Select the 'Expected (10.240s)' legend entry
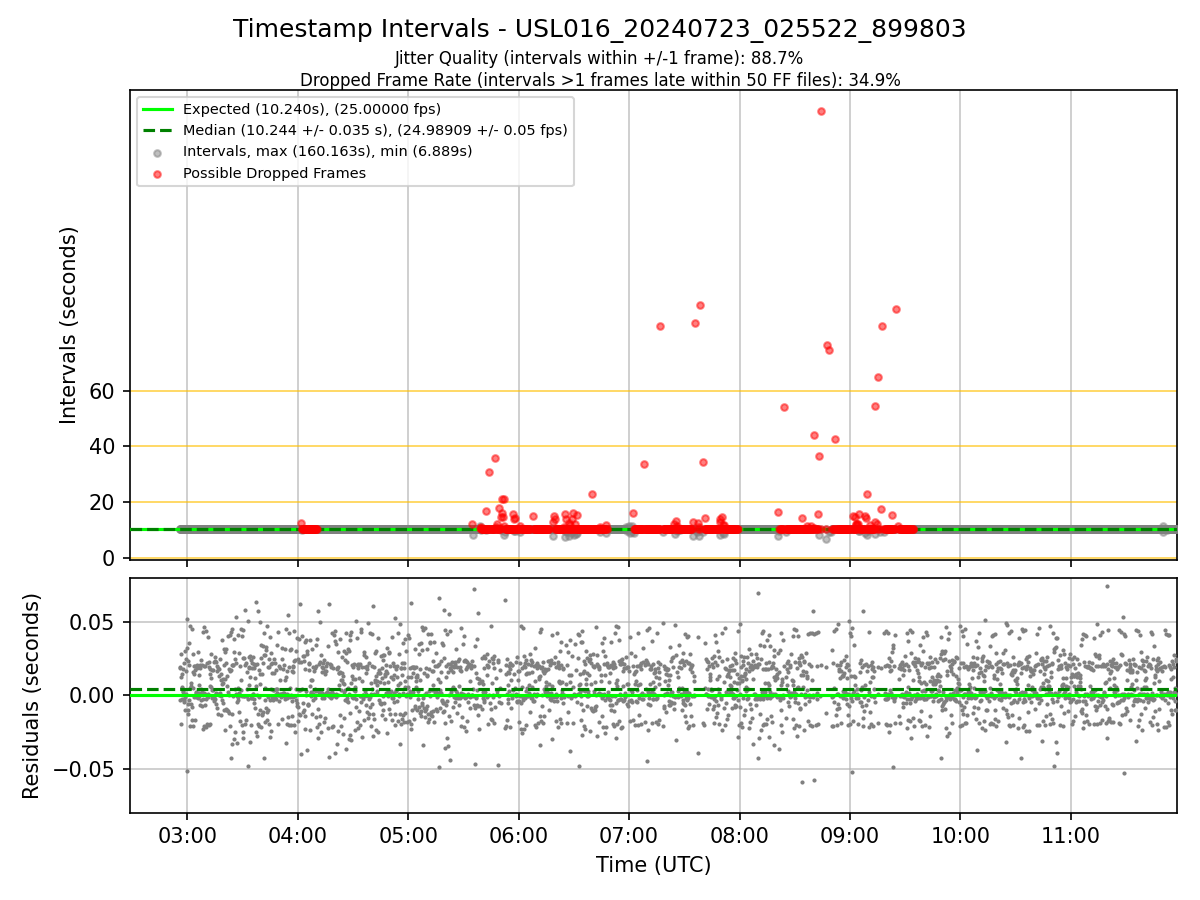Image resolution: width=1200 pixels, height=900 pixels. [x=312, y=109]
